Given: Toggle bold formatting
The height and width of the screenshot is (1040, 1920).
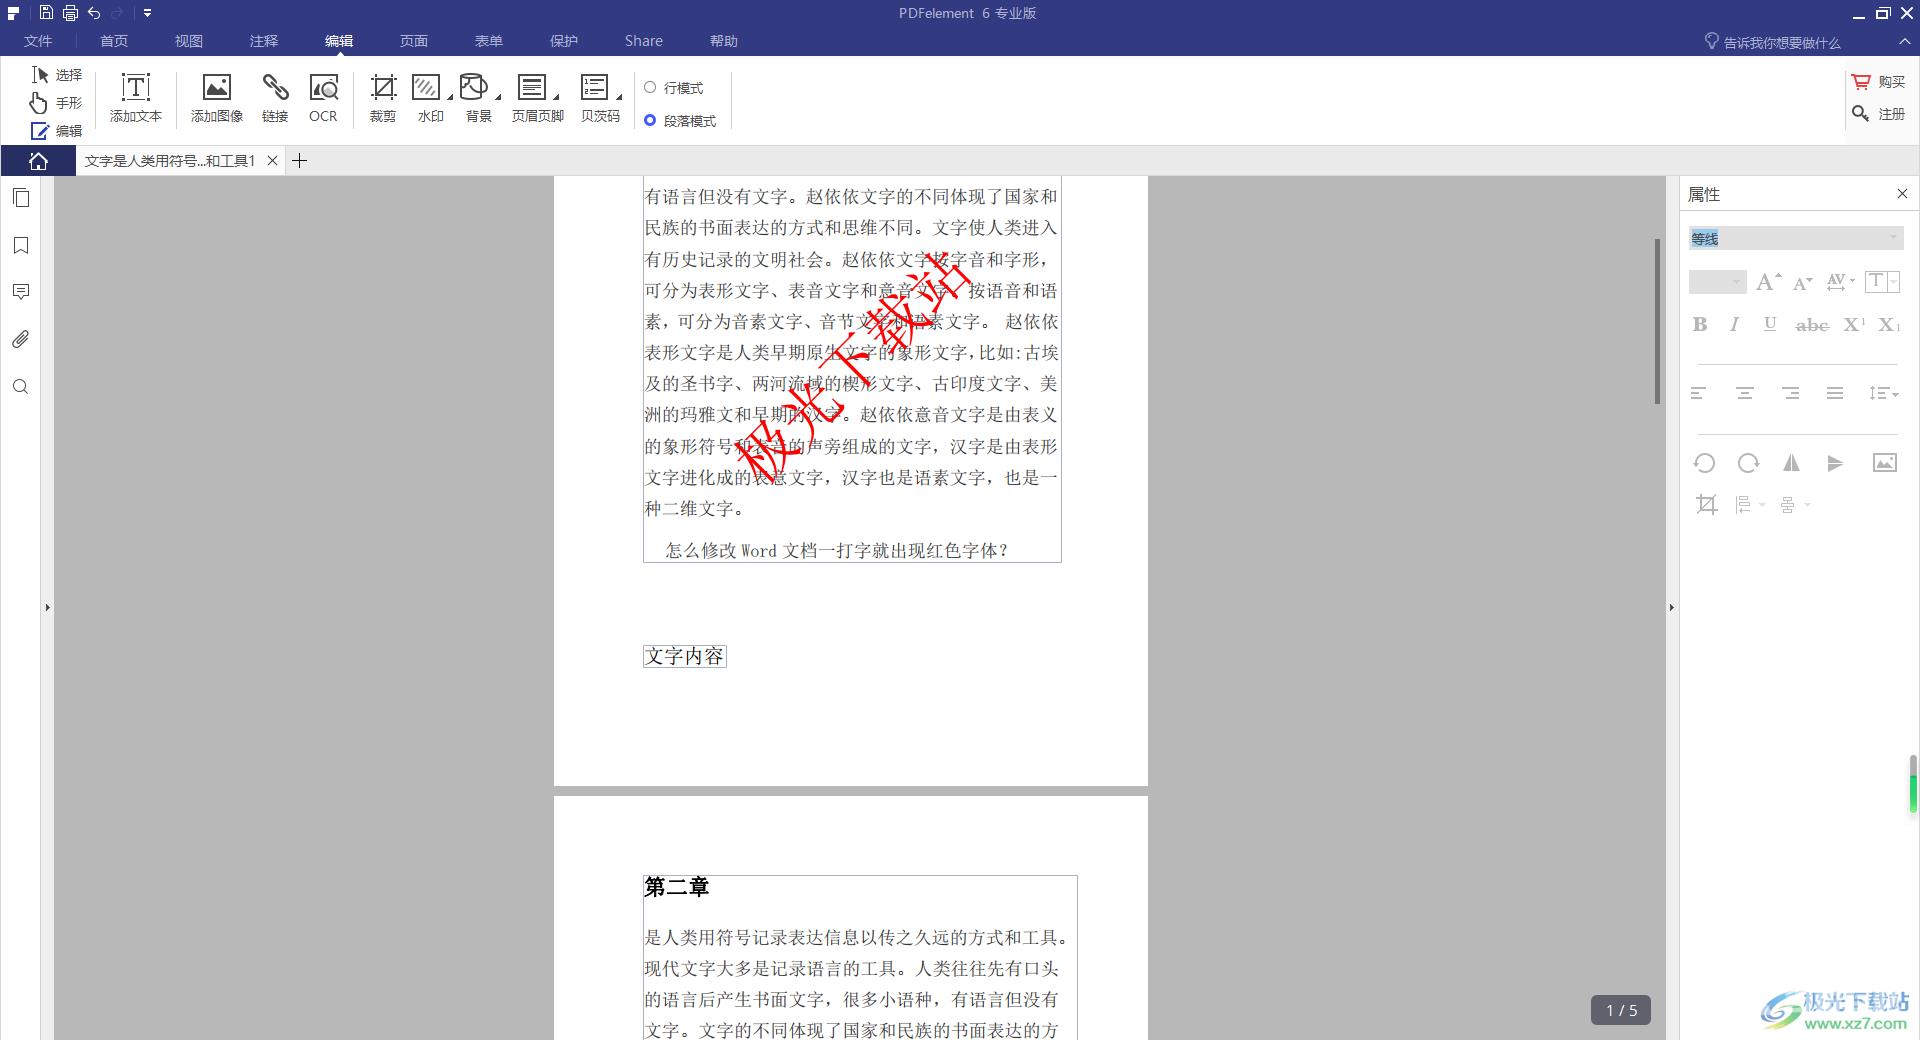Looking at the screenshot, I should coord(1700,324).
